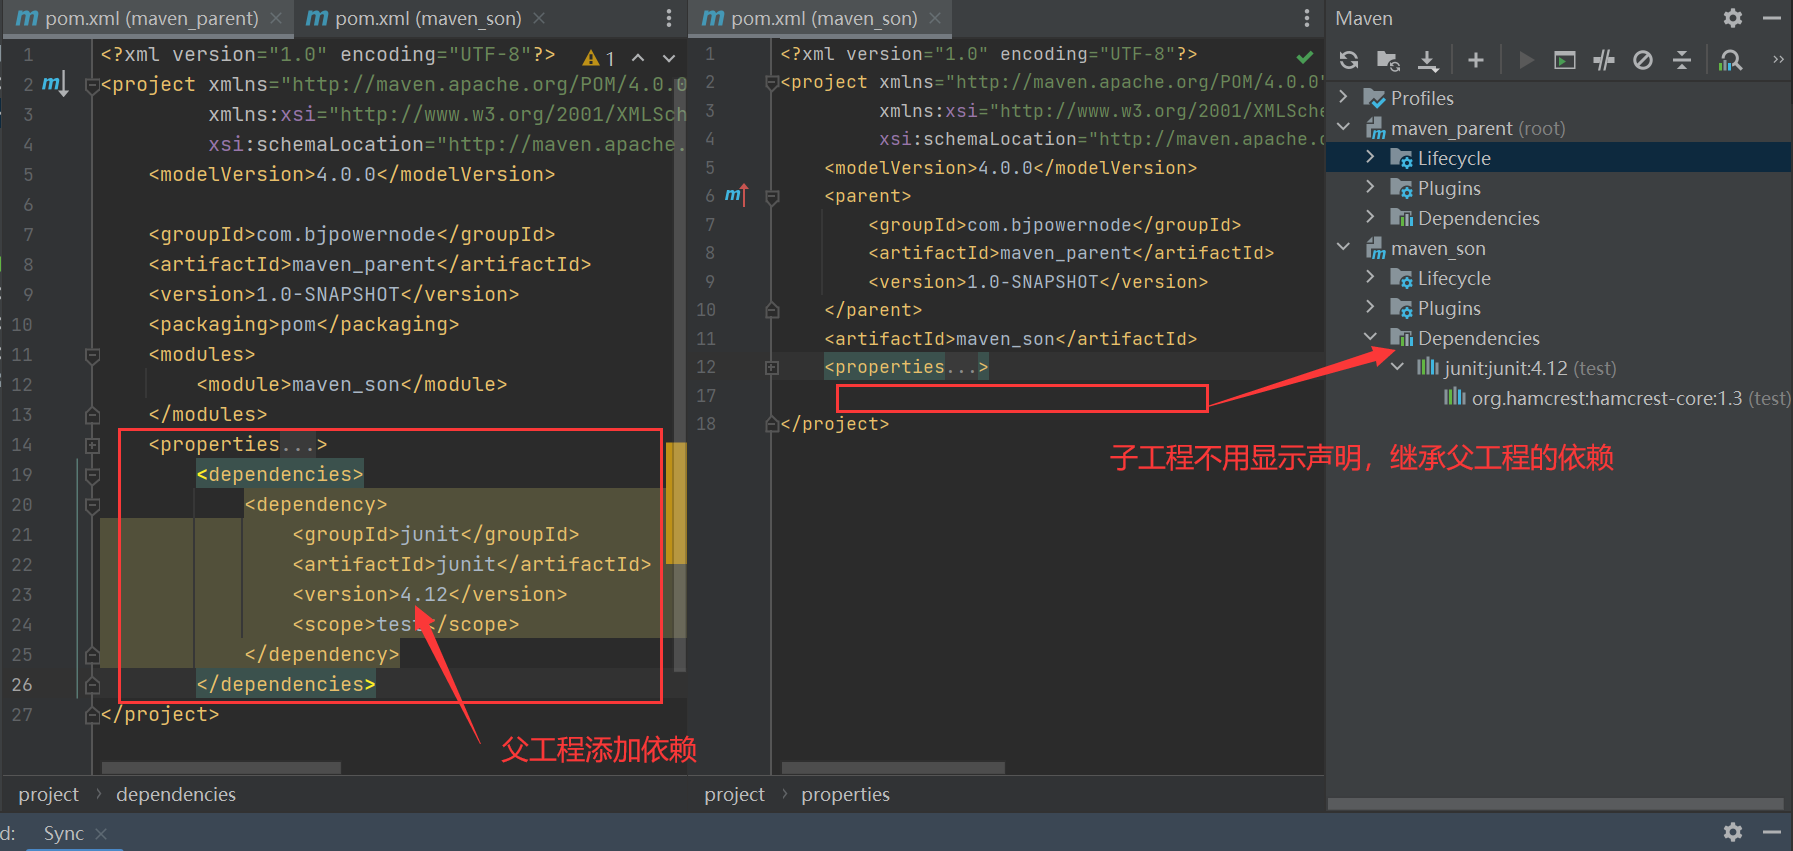
Task: Expand Profiles node in Maven tree
Action: click(1344, 97)
